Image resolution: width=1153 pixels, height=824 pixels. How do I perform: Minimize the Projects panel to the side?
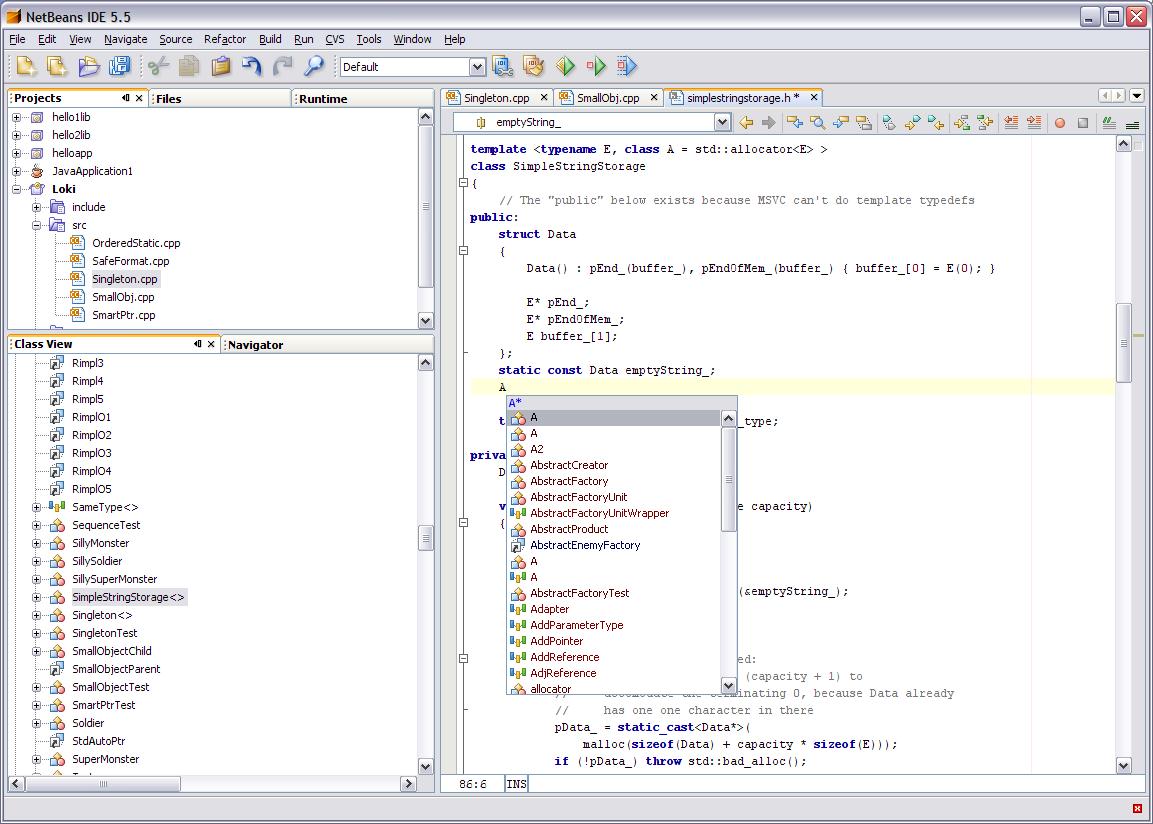[x=126, y=98]
